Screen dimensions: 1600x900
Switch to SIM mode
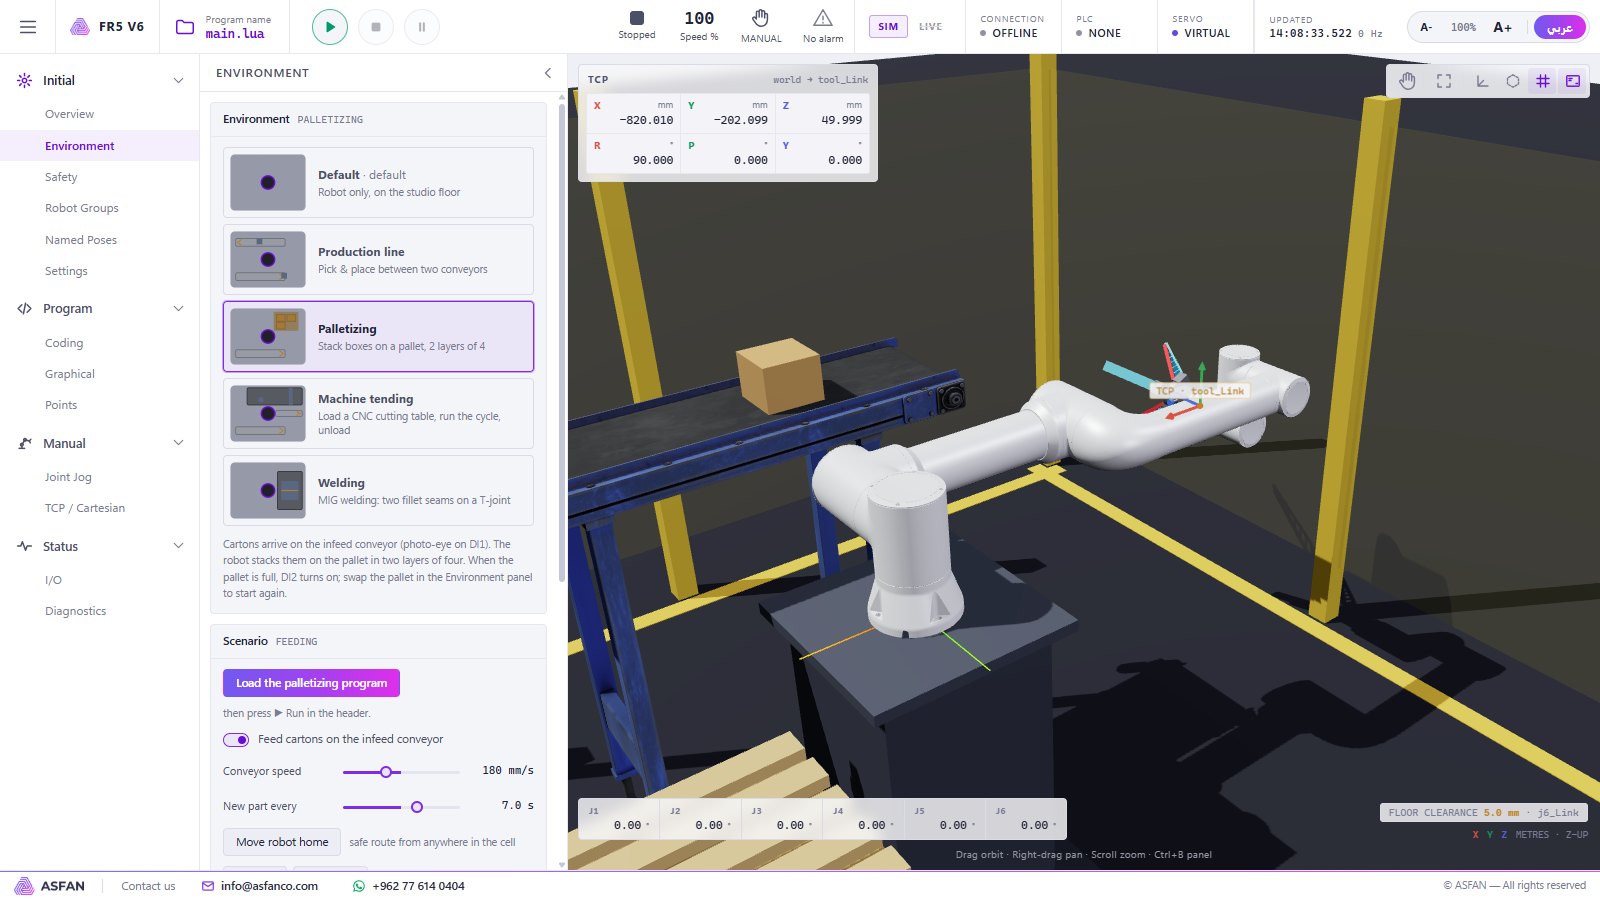(x=888, y=27)
